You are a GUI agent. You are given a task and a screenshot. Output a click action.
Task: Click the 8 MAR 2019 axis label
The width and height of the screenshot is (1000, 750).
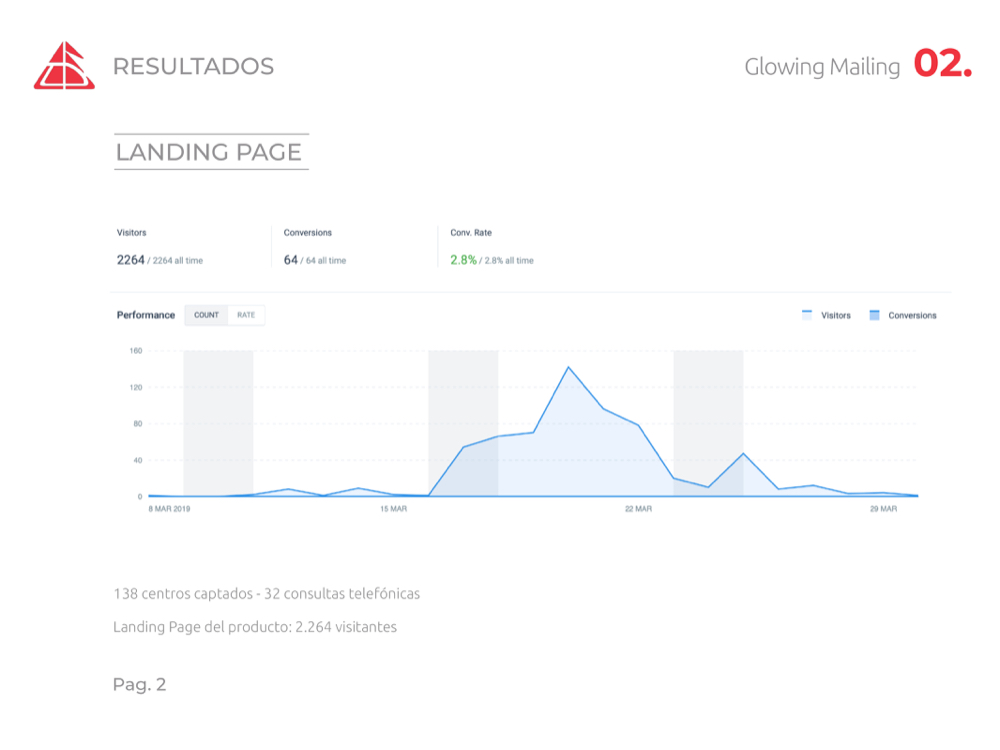170,509
